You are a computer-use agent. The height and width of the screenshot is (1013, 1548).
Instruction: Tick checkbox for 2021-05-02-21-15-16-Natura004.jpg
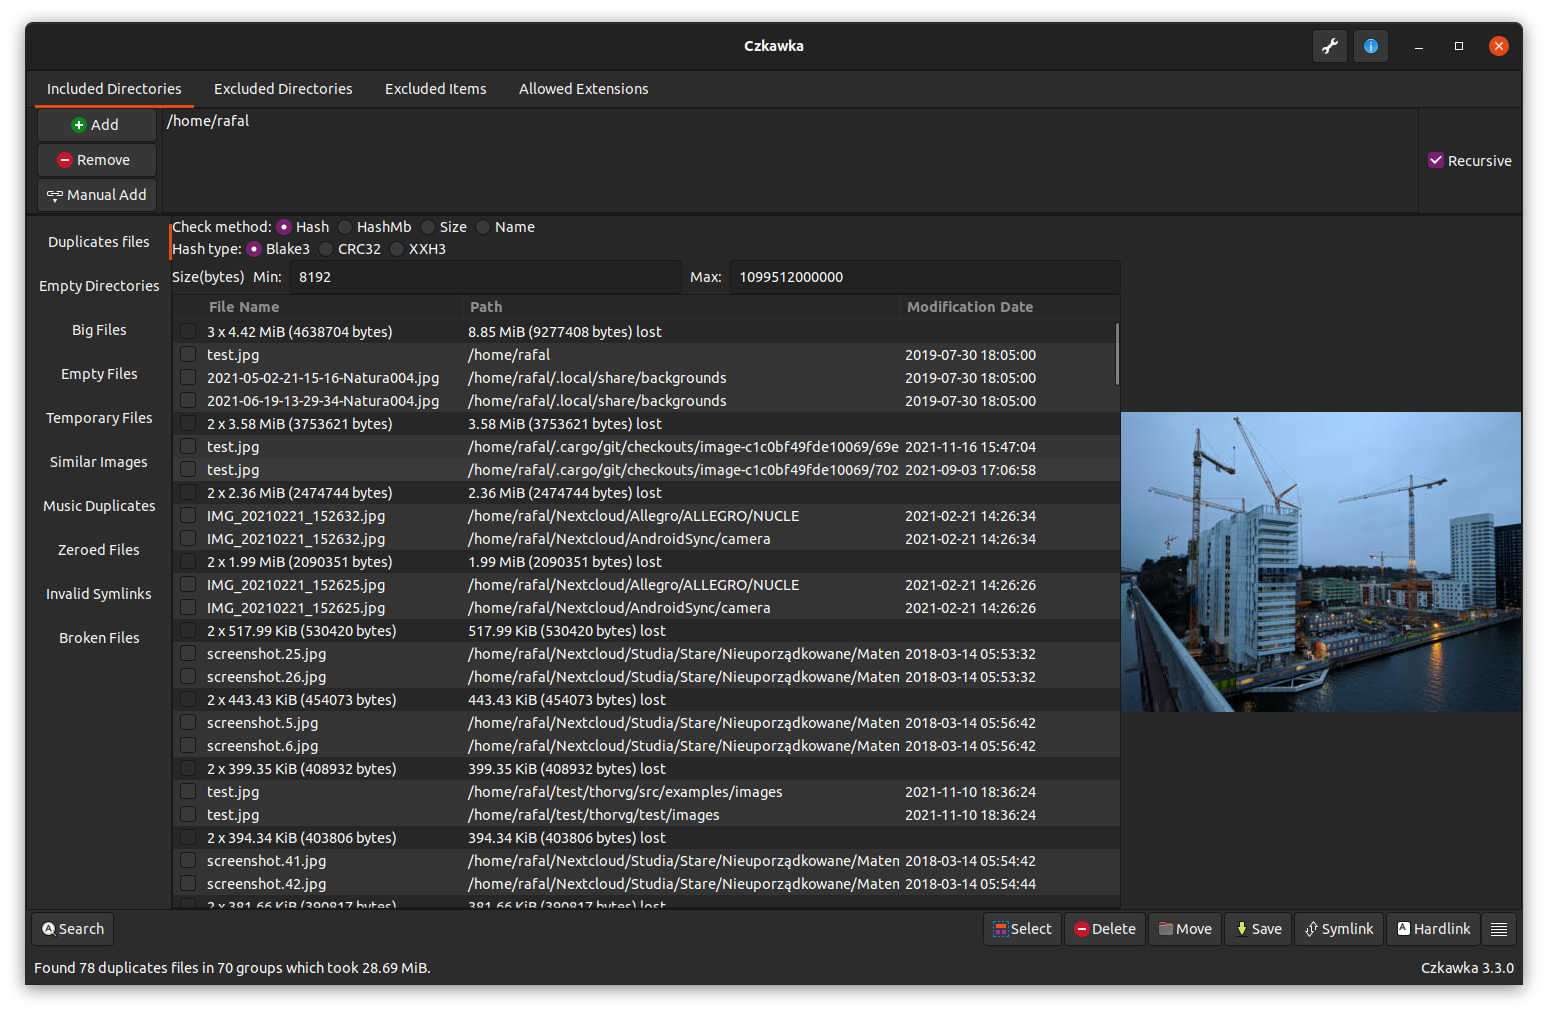(x=188, y=378)
